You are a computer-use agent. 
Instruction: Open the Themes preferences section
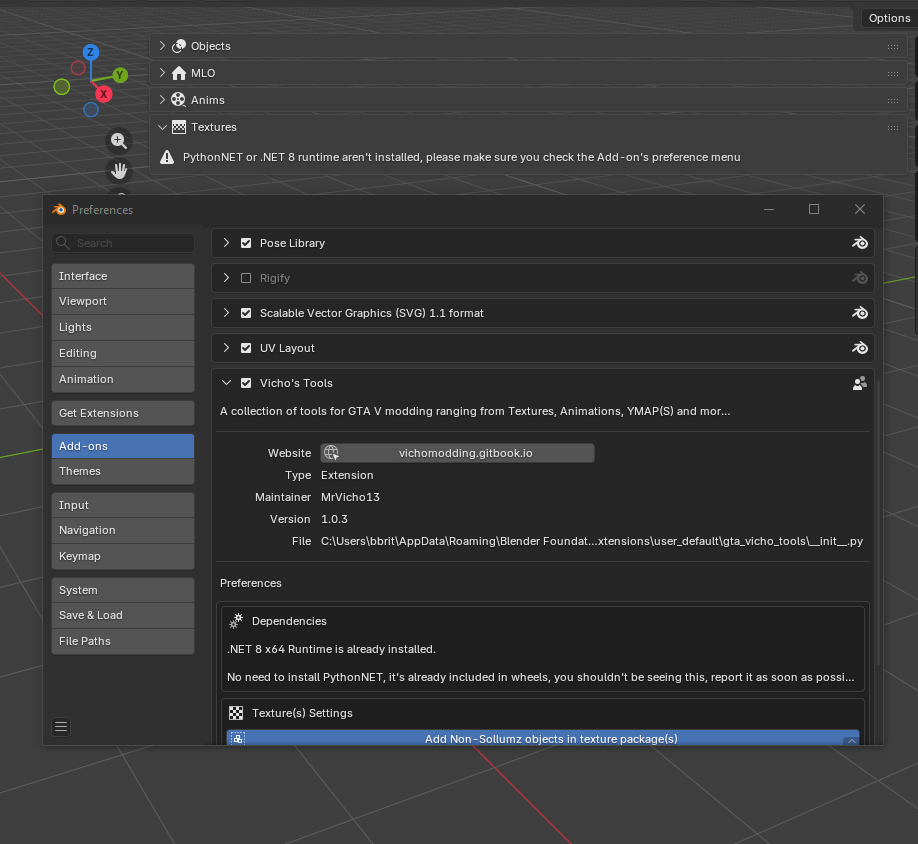point(123,471)
